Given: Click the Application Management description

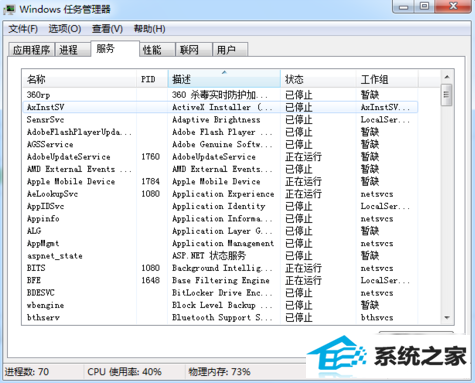Looking at the screenshot, I should coord(223,243).
